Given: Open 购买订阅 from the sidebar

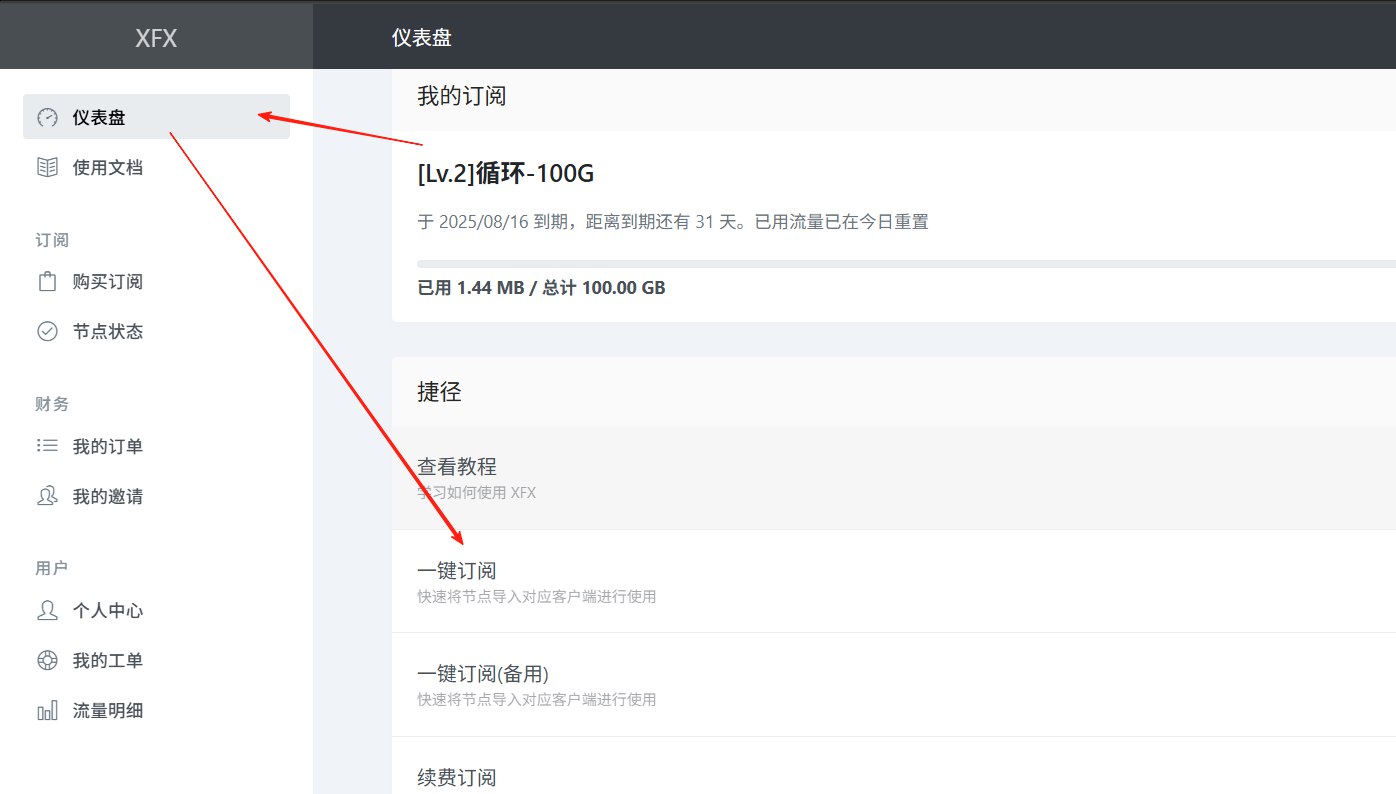Looking at the screenshot, I should [107, 281].
